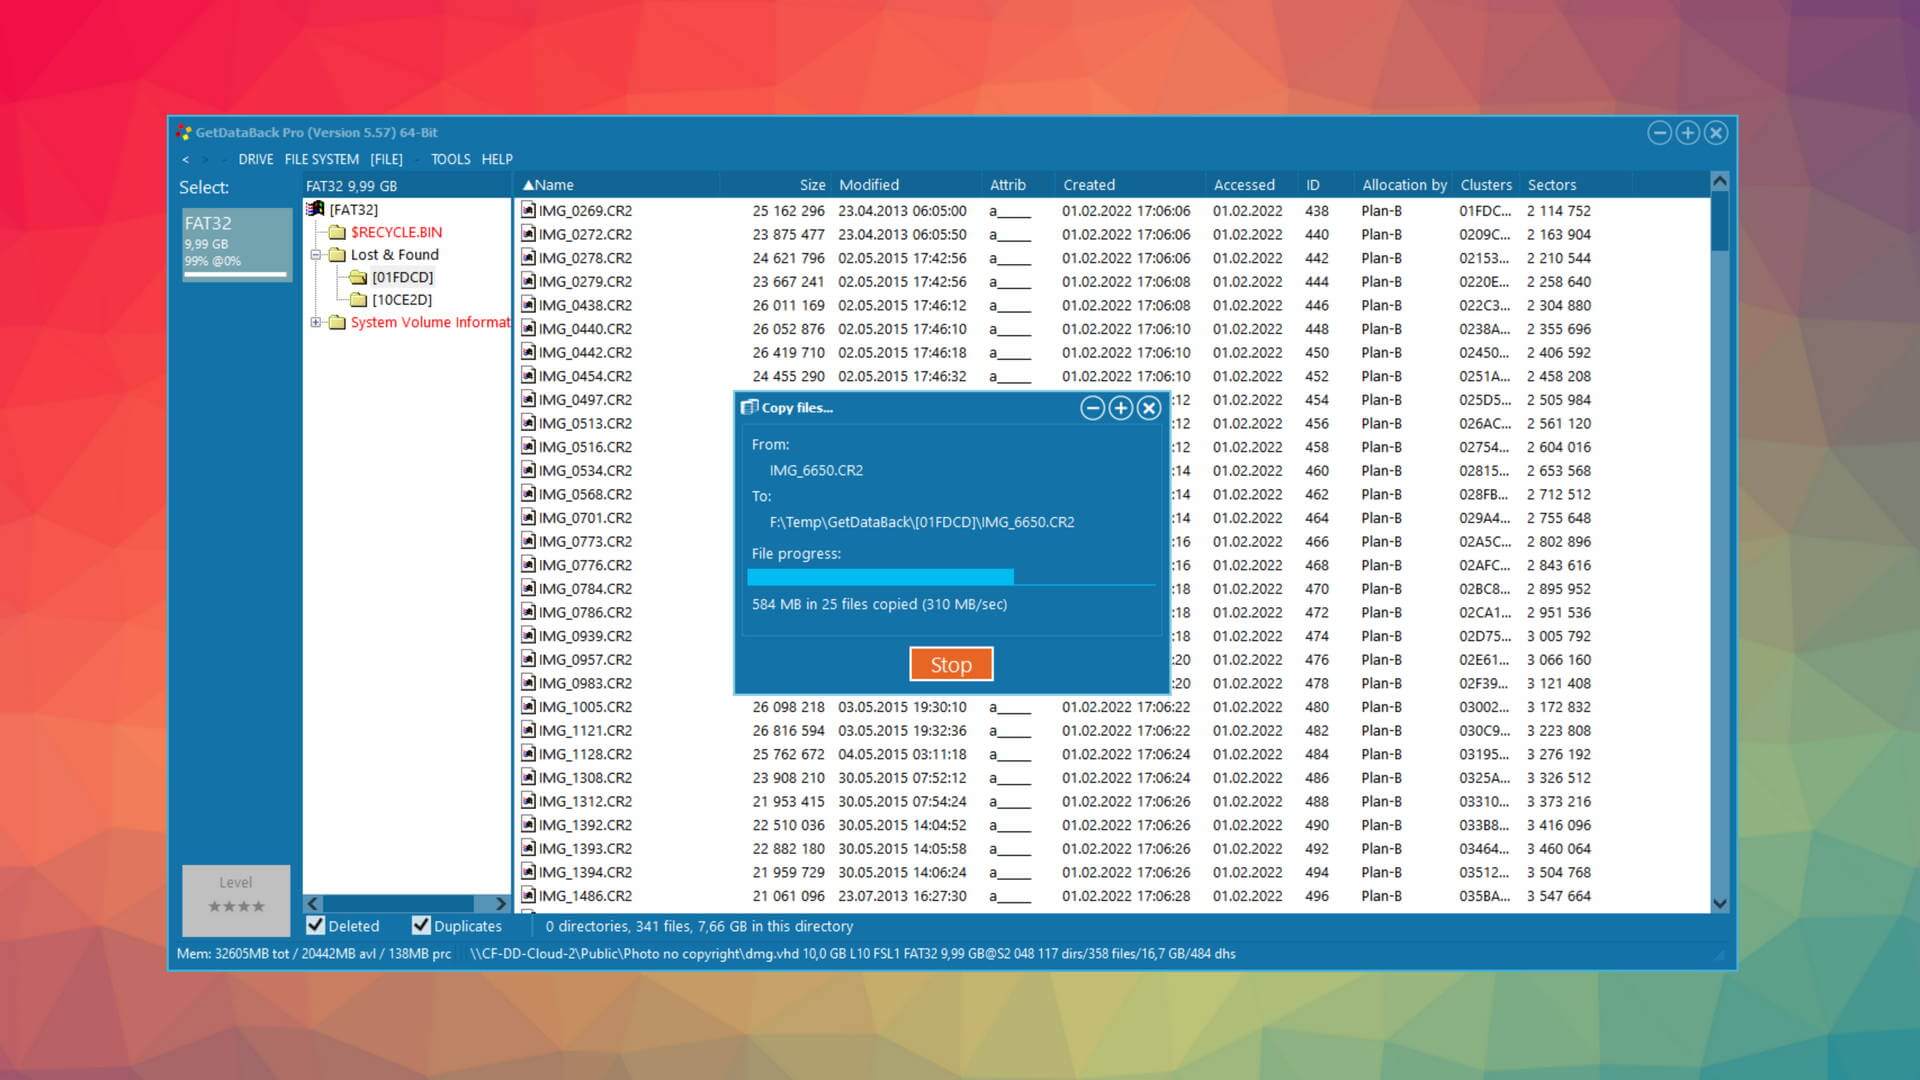This screenshot has width=1920, height=1080.
Task: Select the IMG_1005.CR2 file row
Action: click(1112, 707)
